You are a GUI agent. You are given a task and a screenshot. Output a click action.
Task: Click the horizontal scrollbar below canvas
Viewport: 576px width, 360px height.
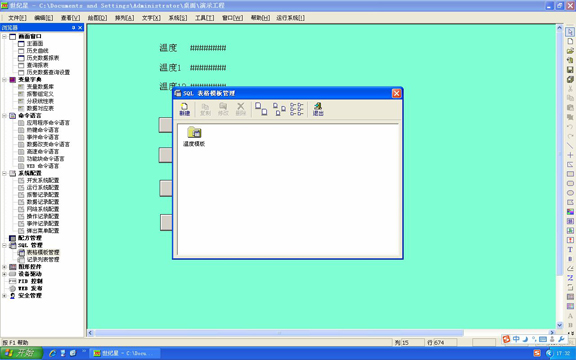pos(279,333)
